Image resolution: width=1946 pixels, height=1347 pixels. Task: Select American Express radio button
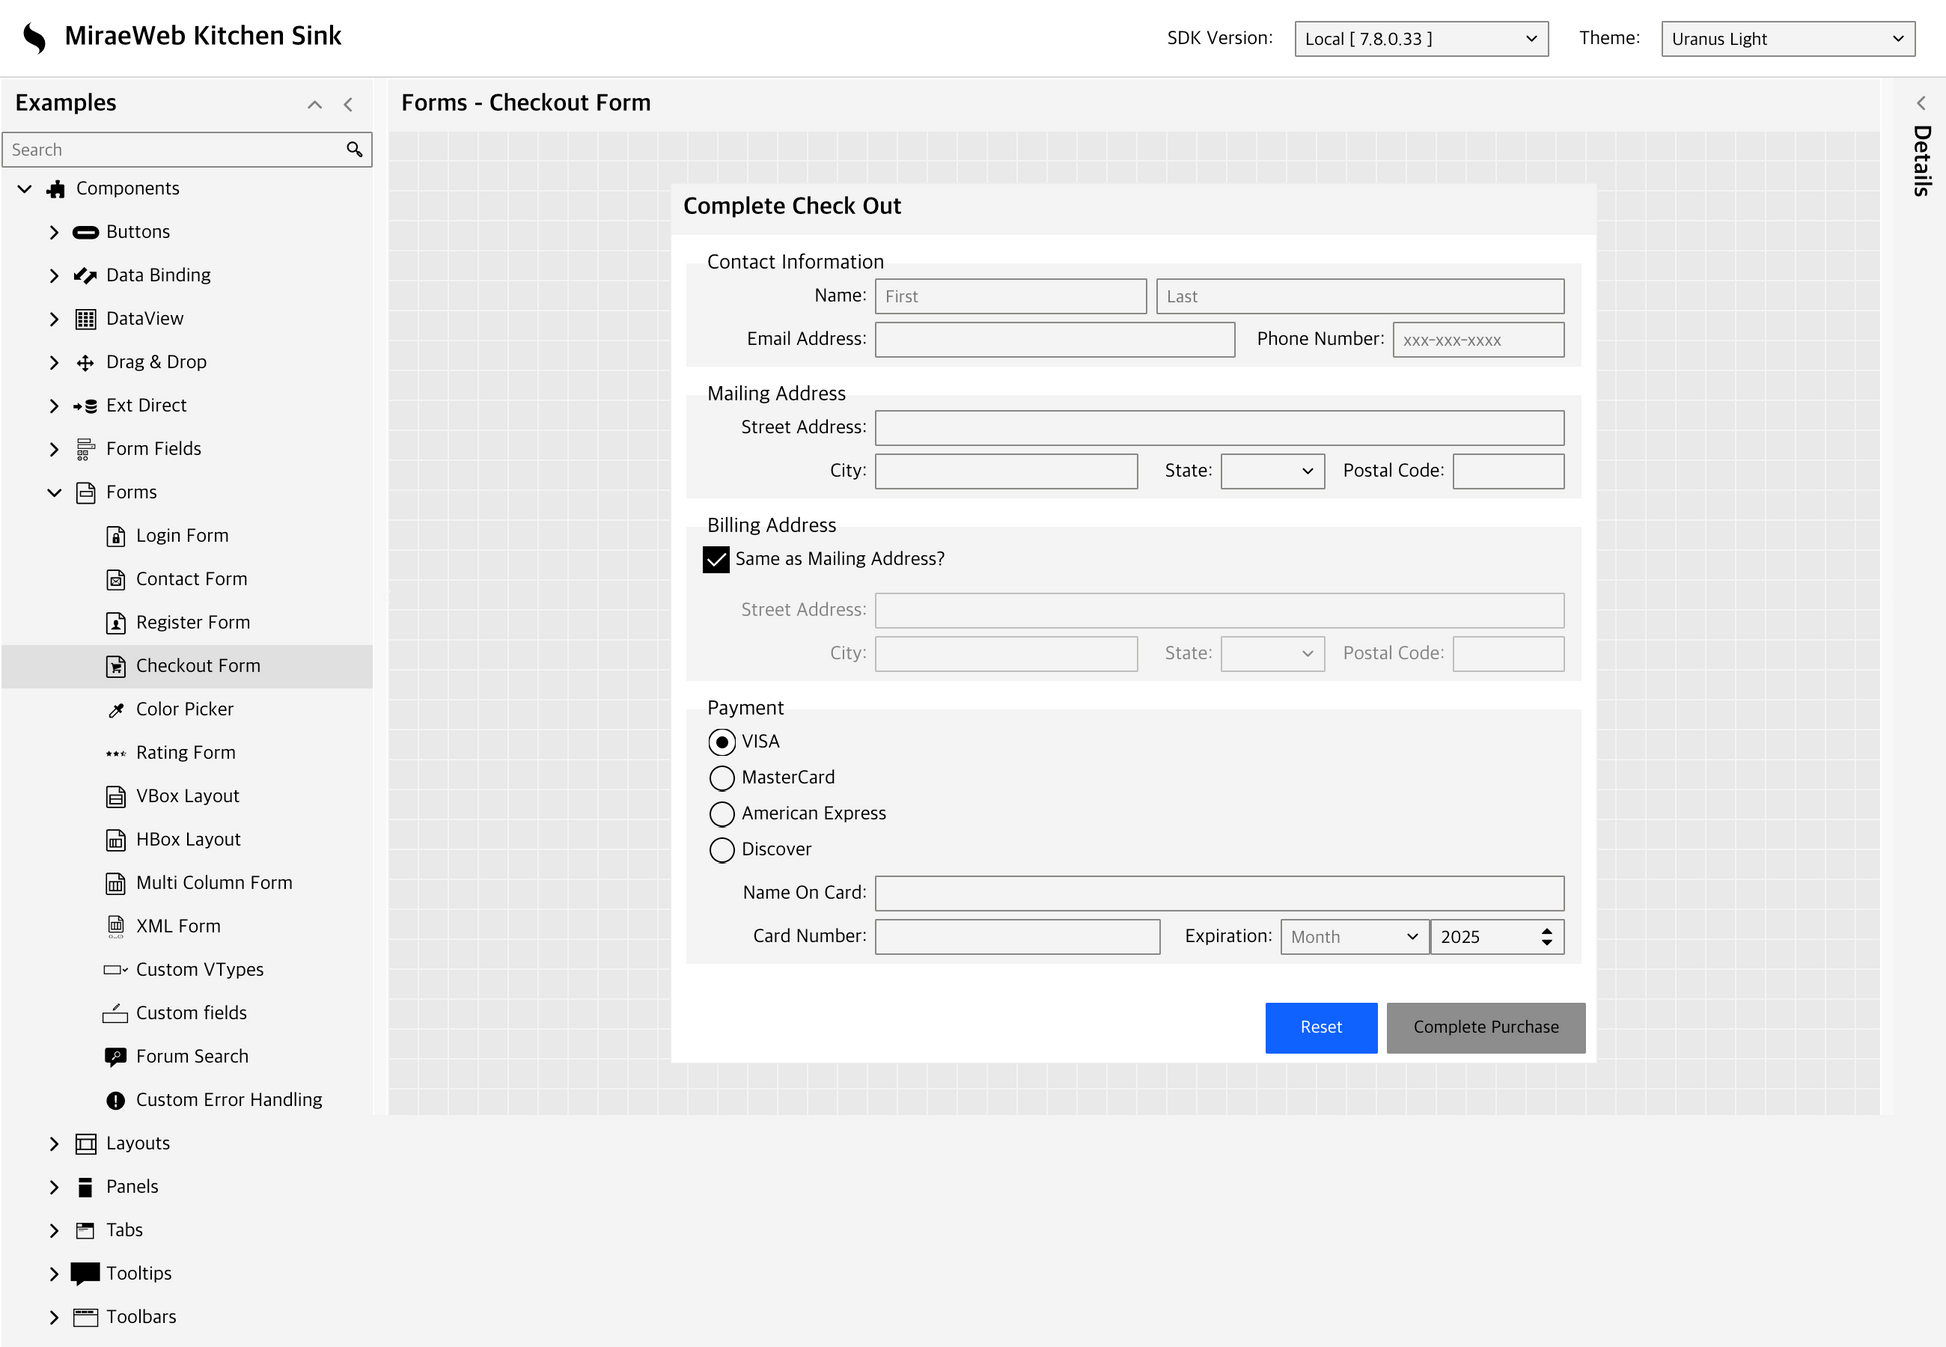[x=722, y=814]
